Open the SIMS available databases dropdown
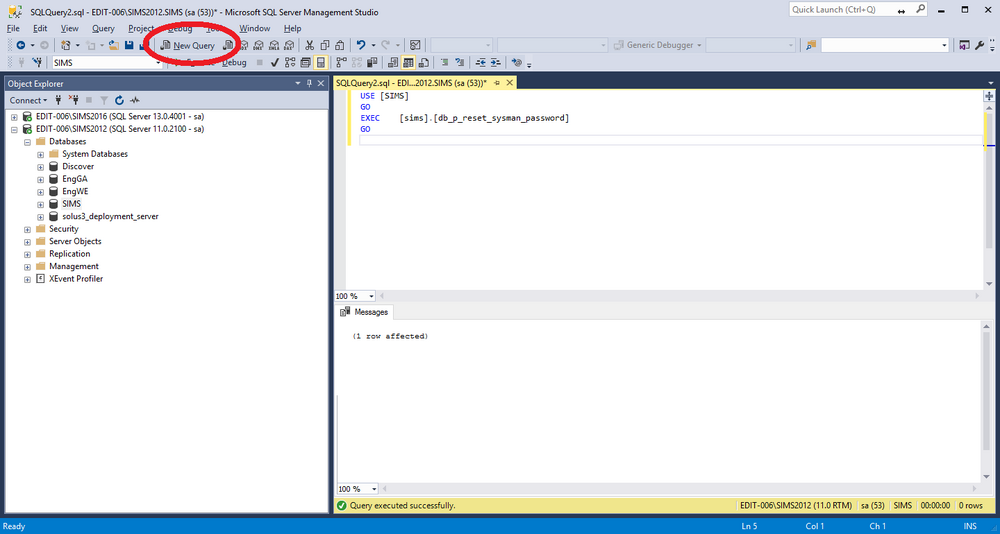 coord(159,63)
